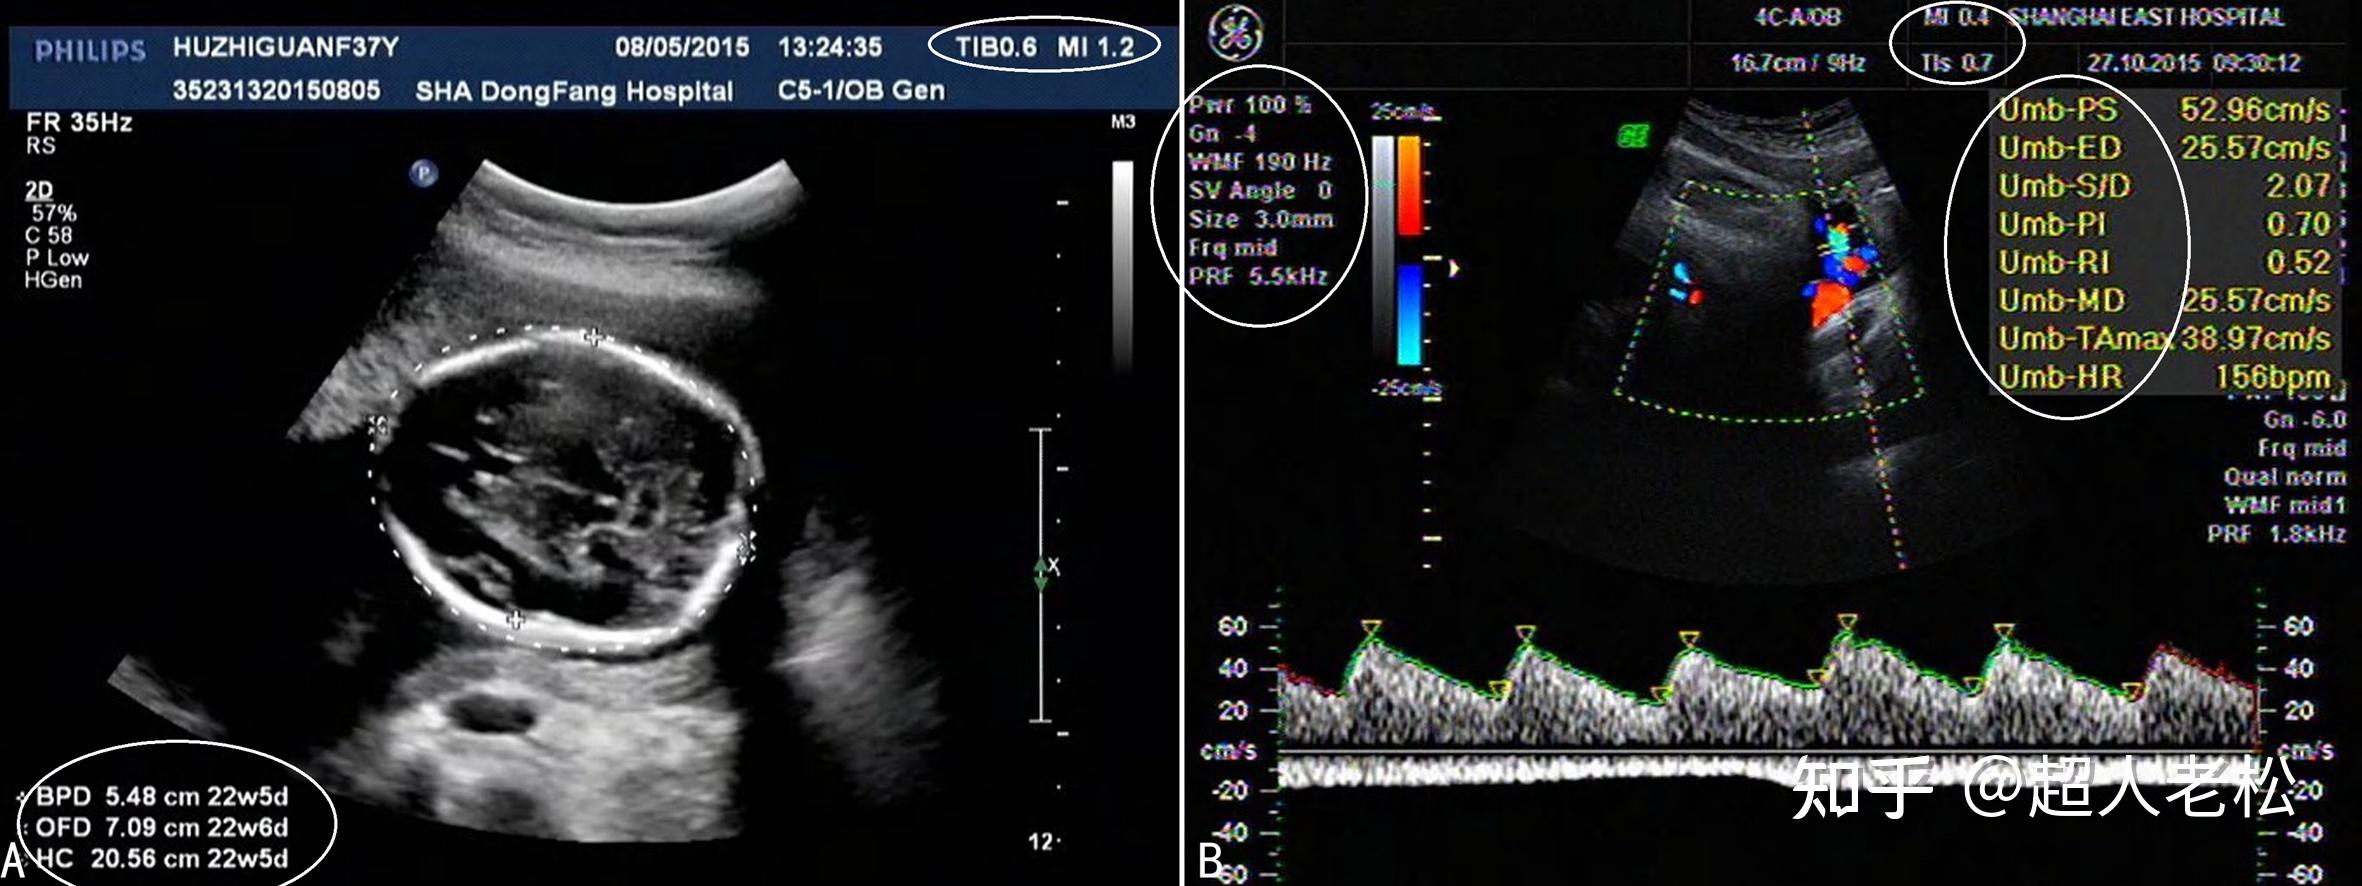The height and width of the screenshot is (886, 2362).
Task: Click the 4C-A/OB probe label
Action: [1797, 18]
